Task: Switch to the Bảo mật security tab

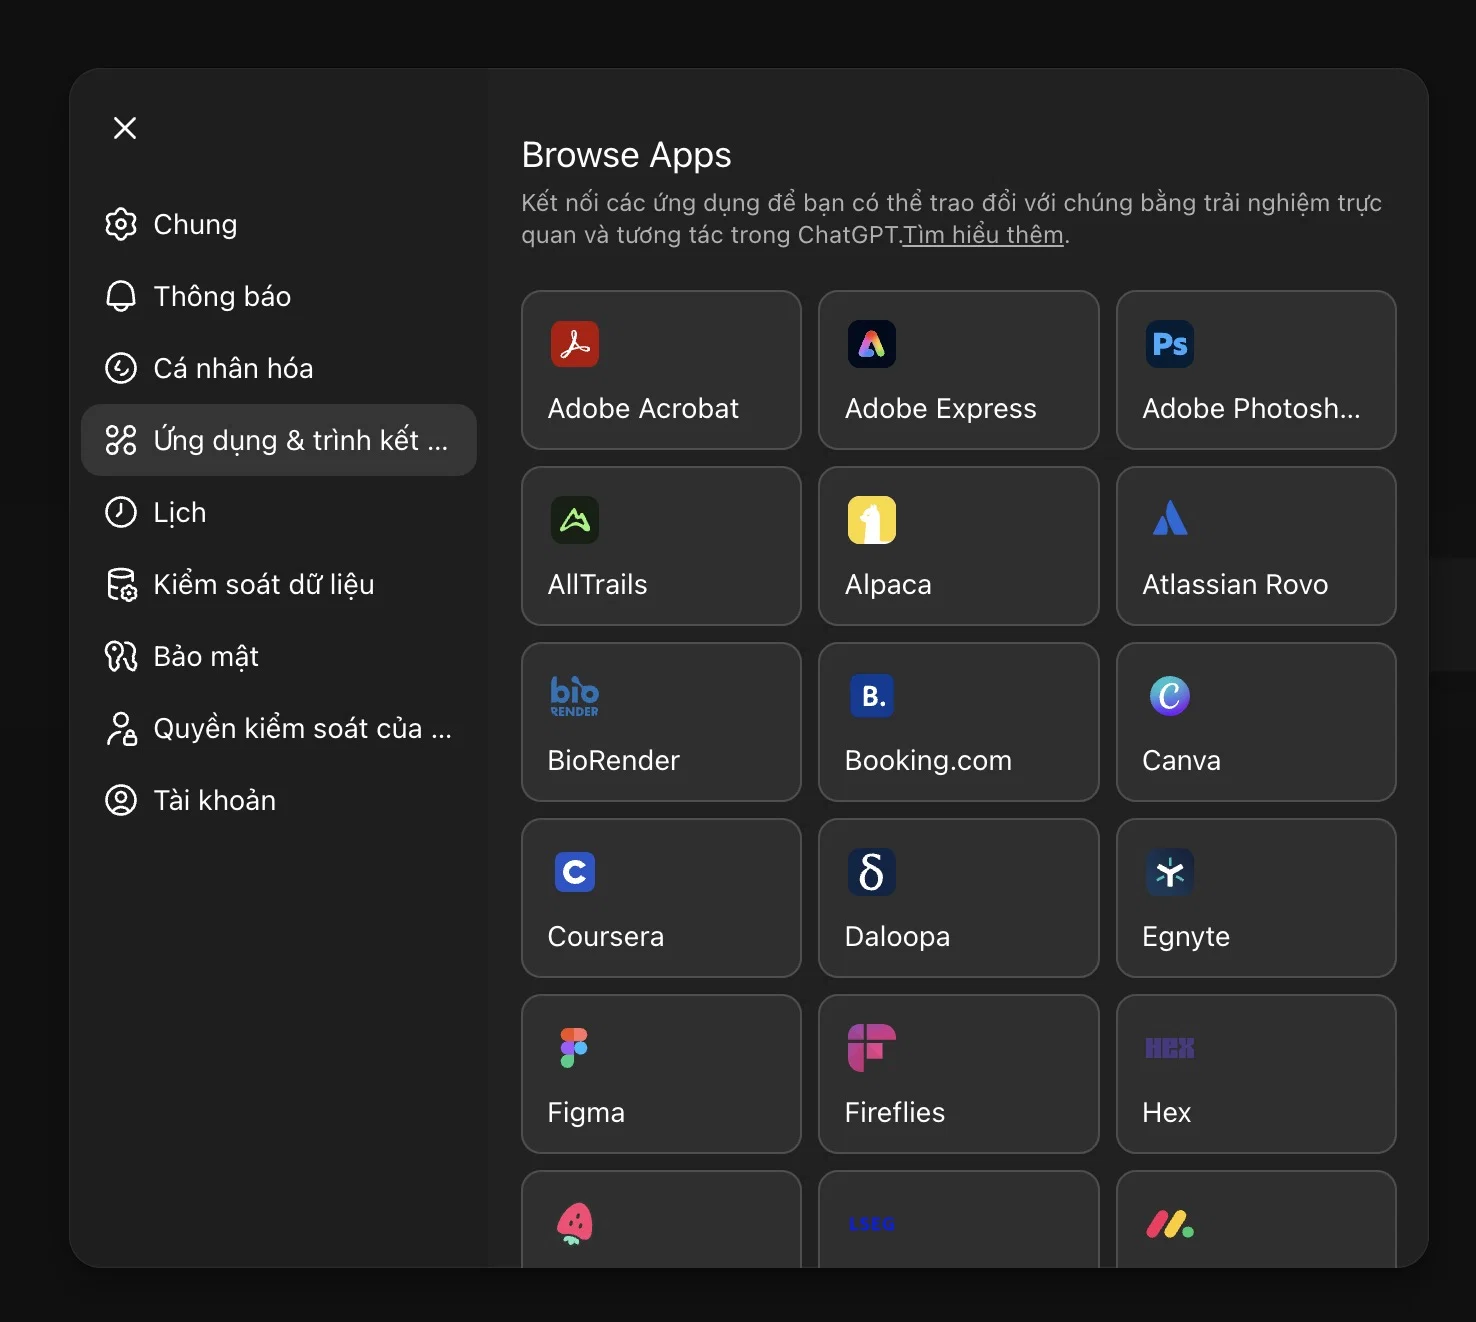Action: (x=279, y=656)
